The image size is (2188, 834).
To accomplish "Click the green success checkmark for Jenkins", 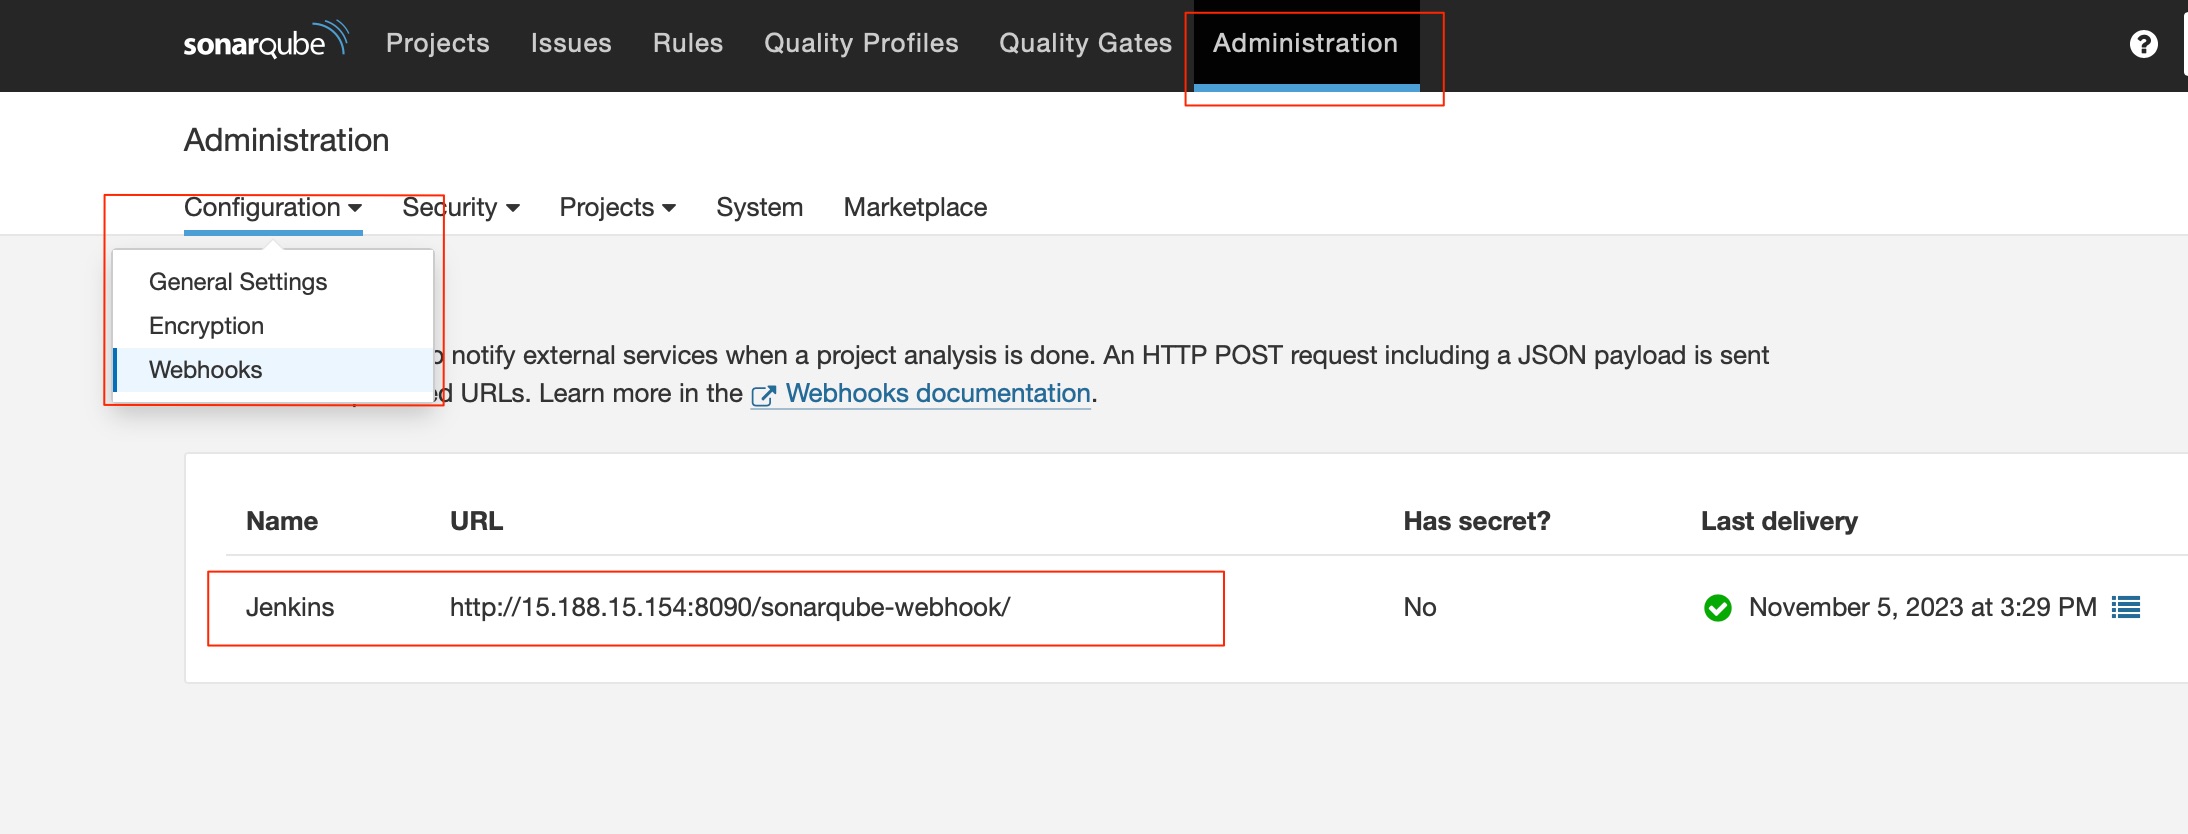I will tap(1718, 607).
